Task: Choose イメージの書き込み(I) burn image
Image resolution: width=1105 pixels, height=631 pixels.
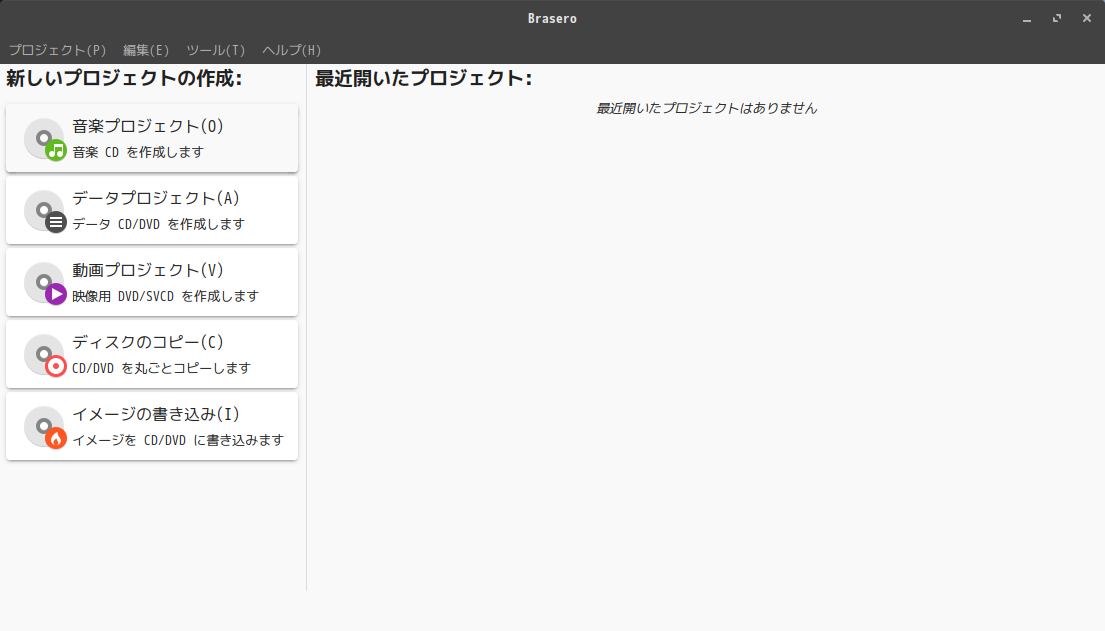Action: (152, 426)
